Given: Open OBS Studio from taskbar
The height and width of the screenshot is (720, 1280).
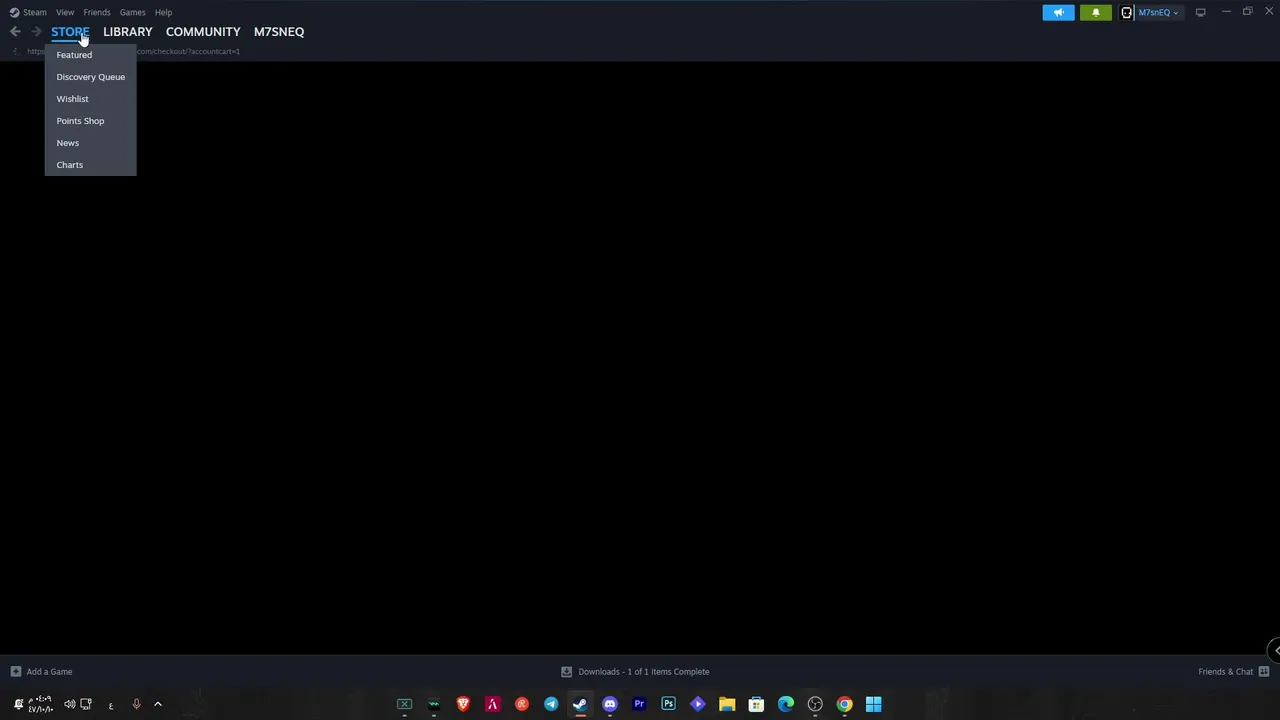Looking at the screenshot, I should tap(815, 704).
